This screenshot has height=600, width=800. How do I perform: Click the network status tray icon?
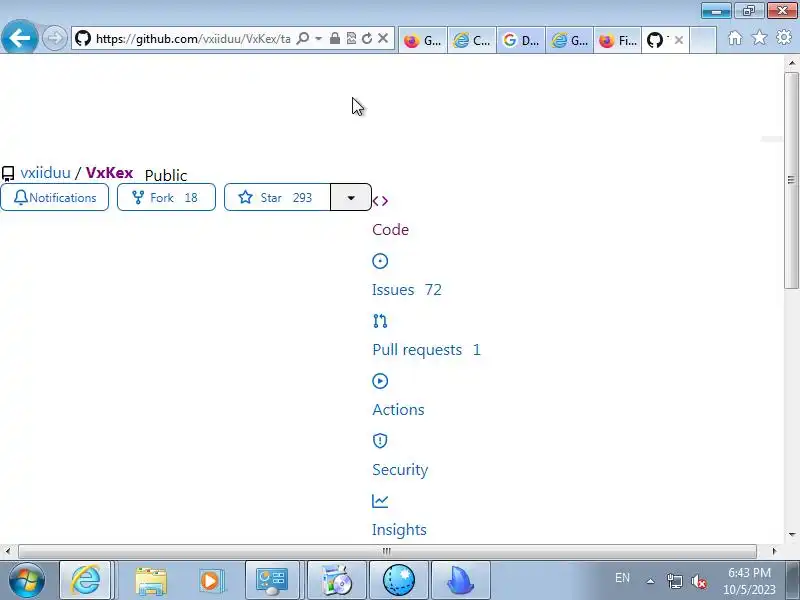[675, 581]
